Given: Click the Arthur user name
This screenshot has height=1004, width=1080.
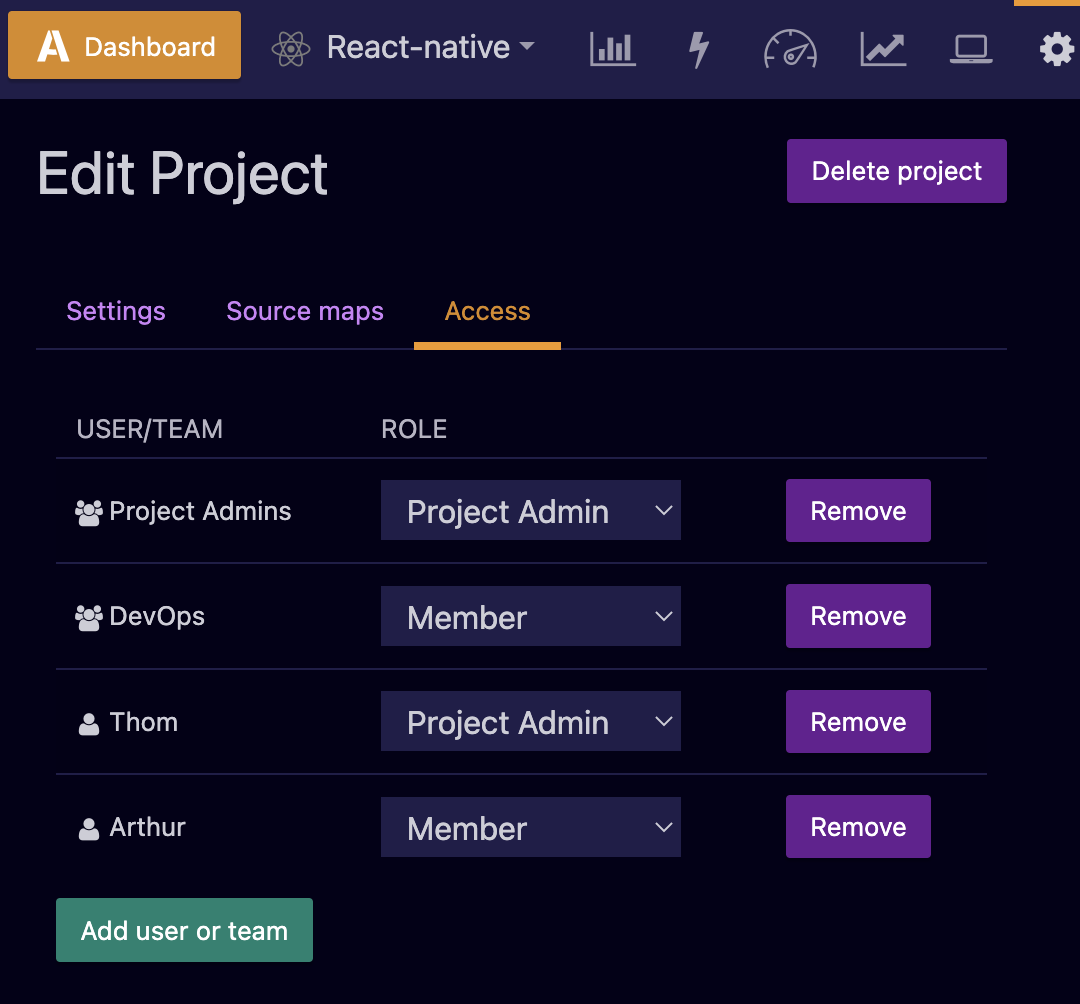Looking at the screenshot, I should [147, 827].
